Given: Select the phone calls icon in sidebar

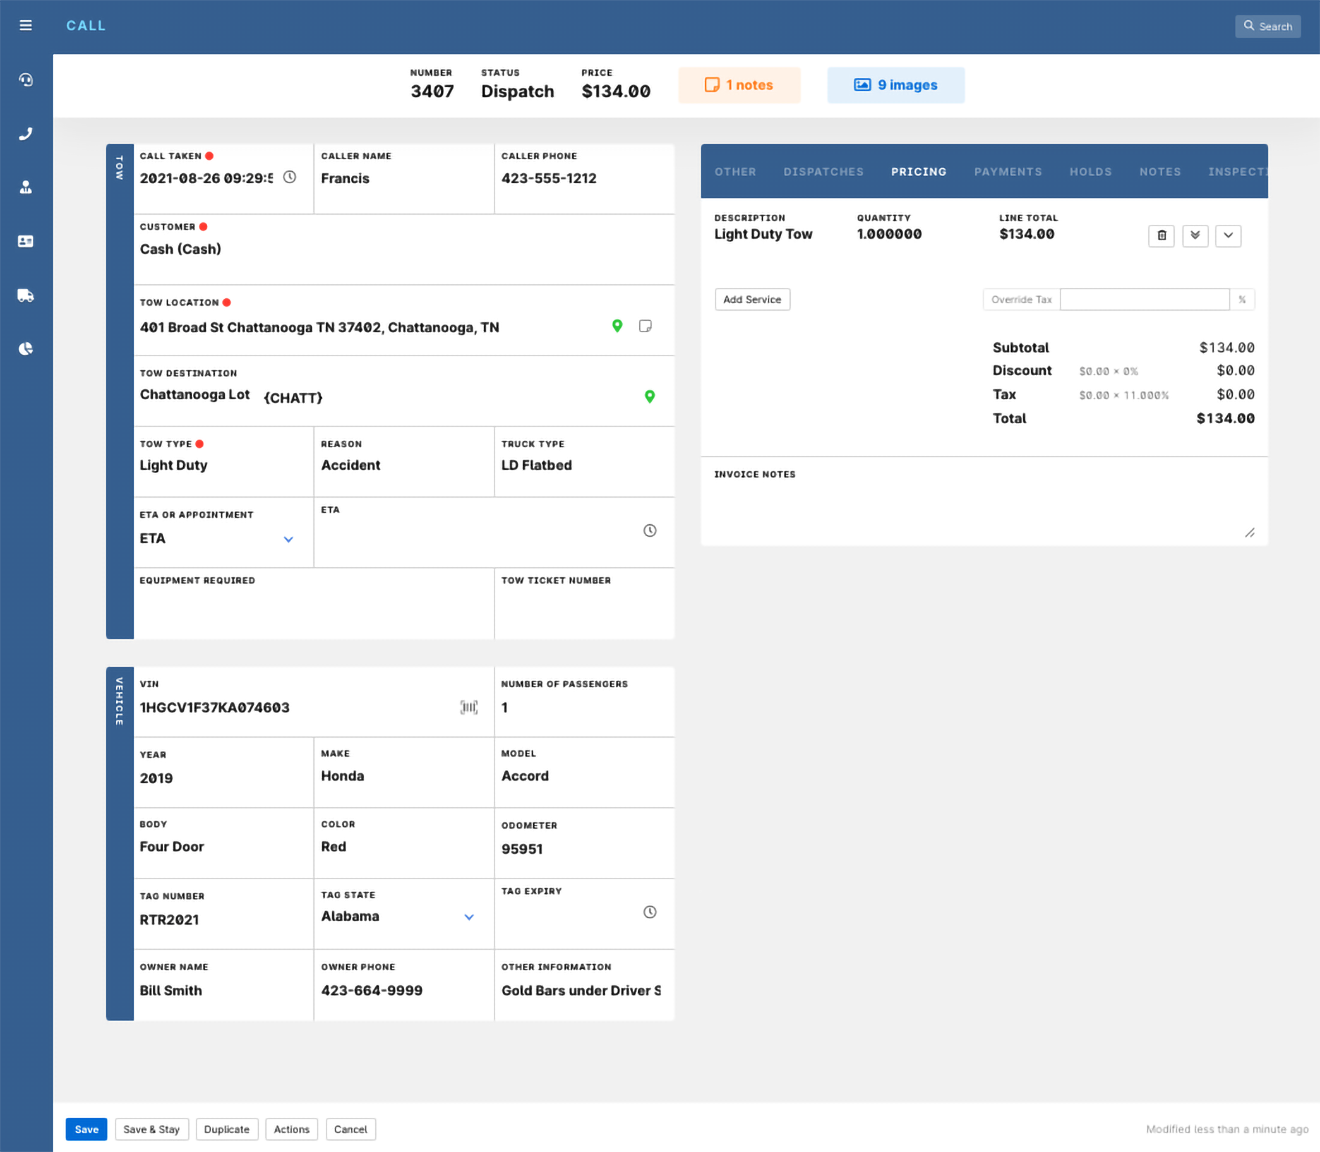Looking at the screenshot, I should 25,133.
